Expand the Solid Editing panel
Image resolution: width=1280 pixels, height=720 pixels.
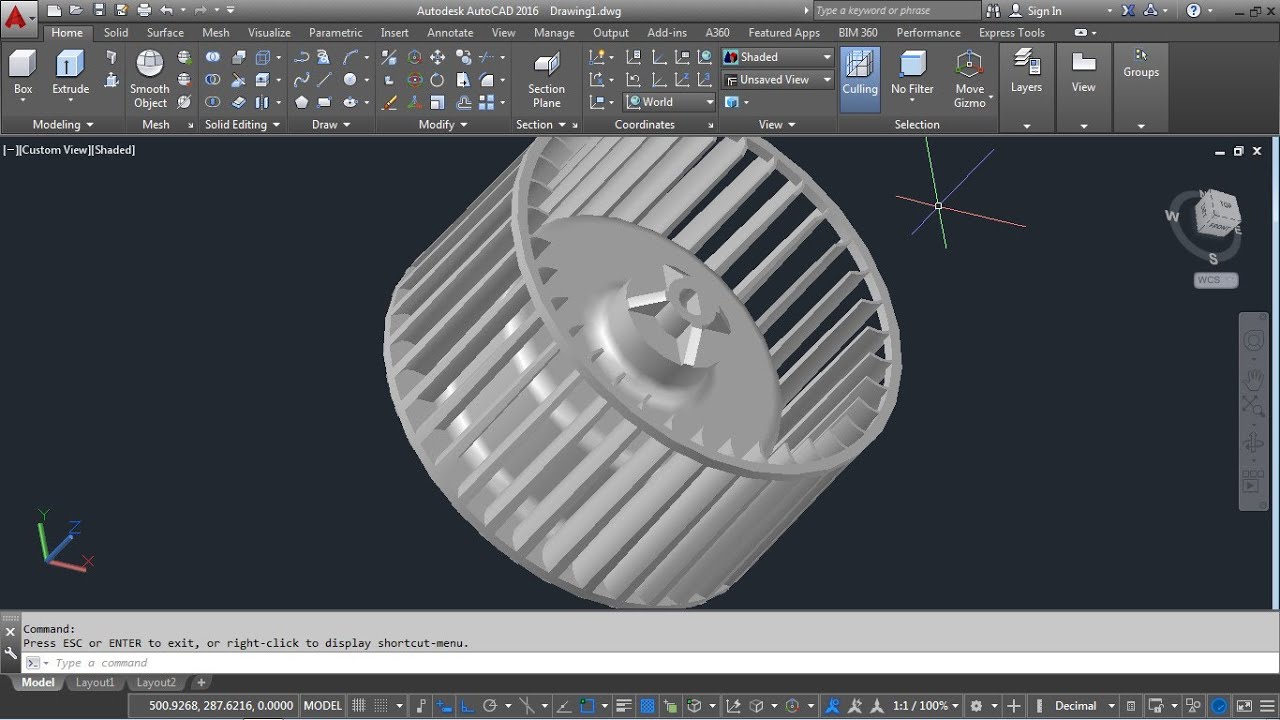pyautogui.click(x=243, y=125)
